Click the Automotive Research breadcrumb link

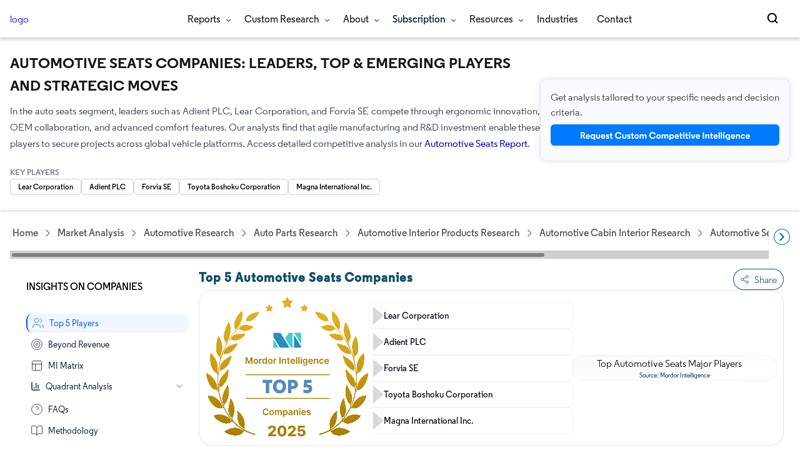[189, 233]
